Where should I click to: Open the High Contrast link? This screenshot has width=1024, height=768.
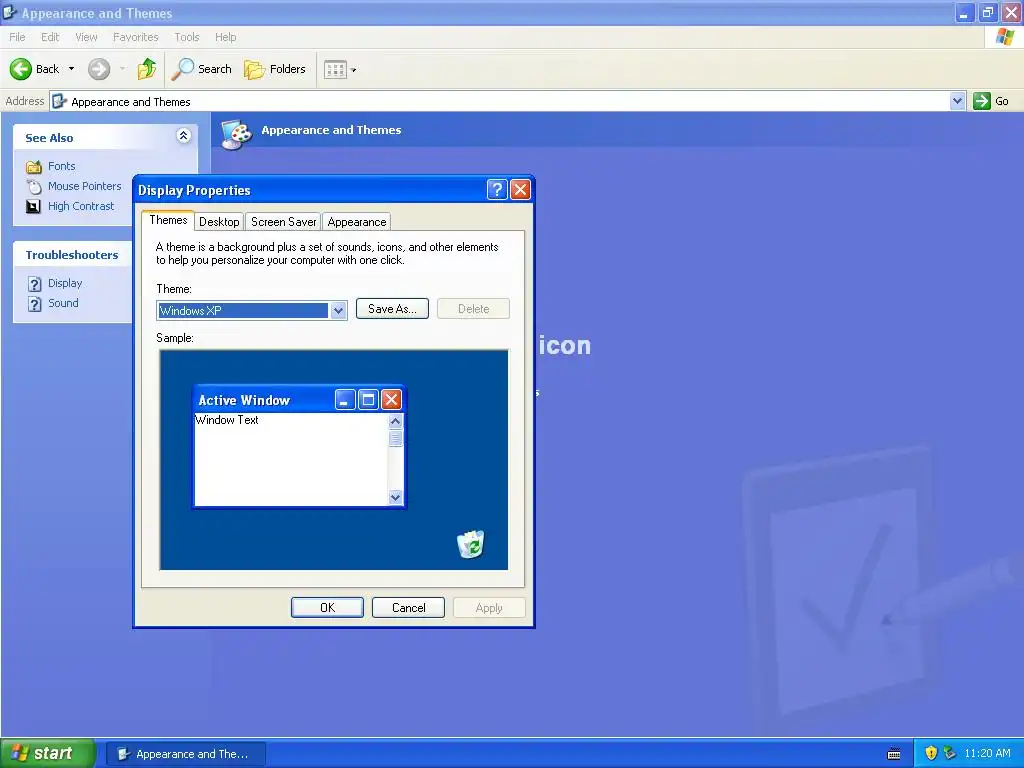81,206
